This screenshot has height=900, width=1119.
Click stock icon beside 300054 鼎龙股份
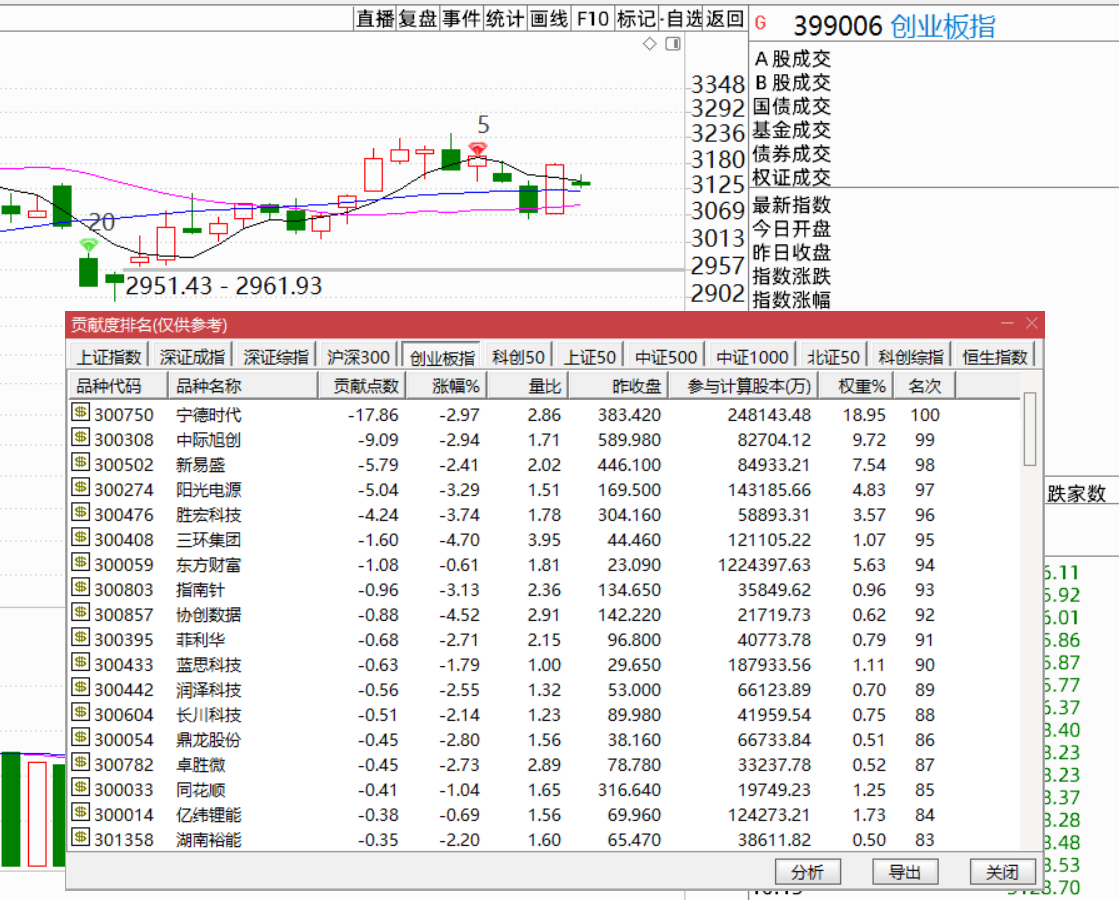(81, 737)
